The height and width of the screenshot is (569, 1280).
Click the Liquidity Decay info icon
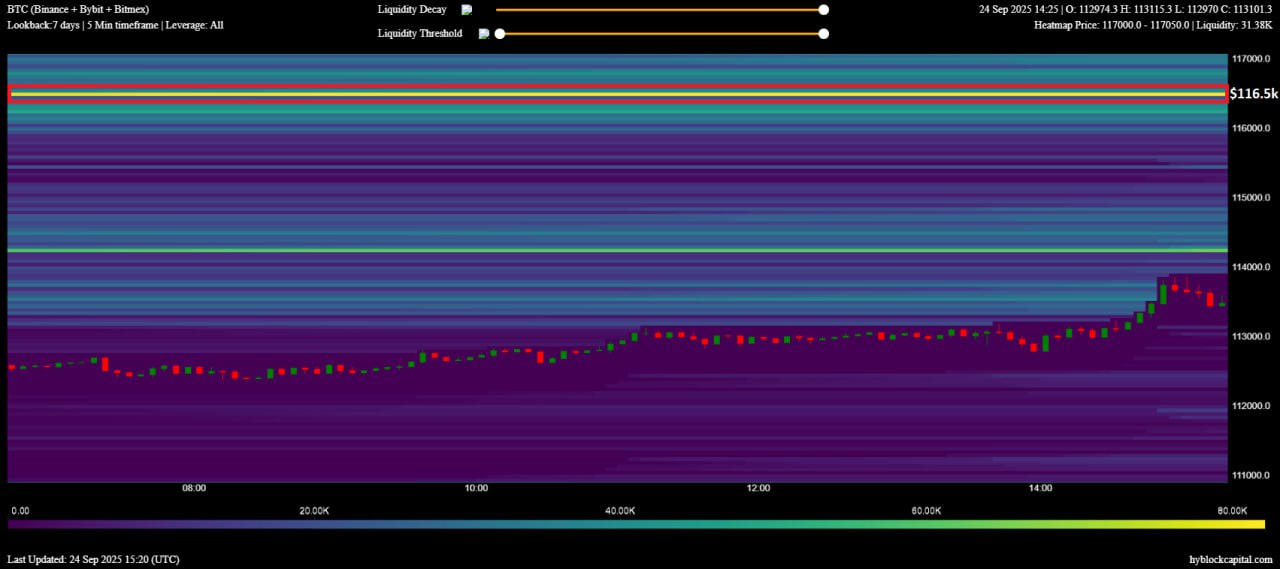(x=466, y=10)
